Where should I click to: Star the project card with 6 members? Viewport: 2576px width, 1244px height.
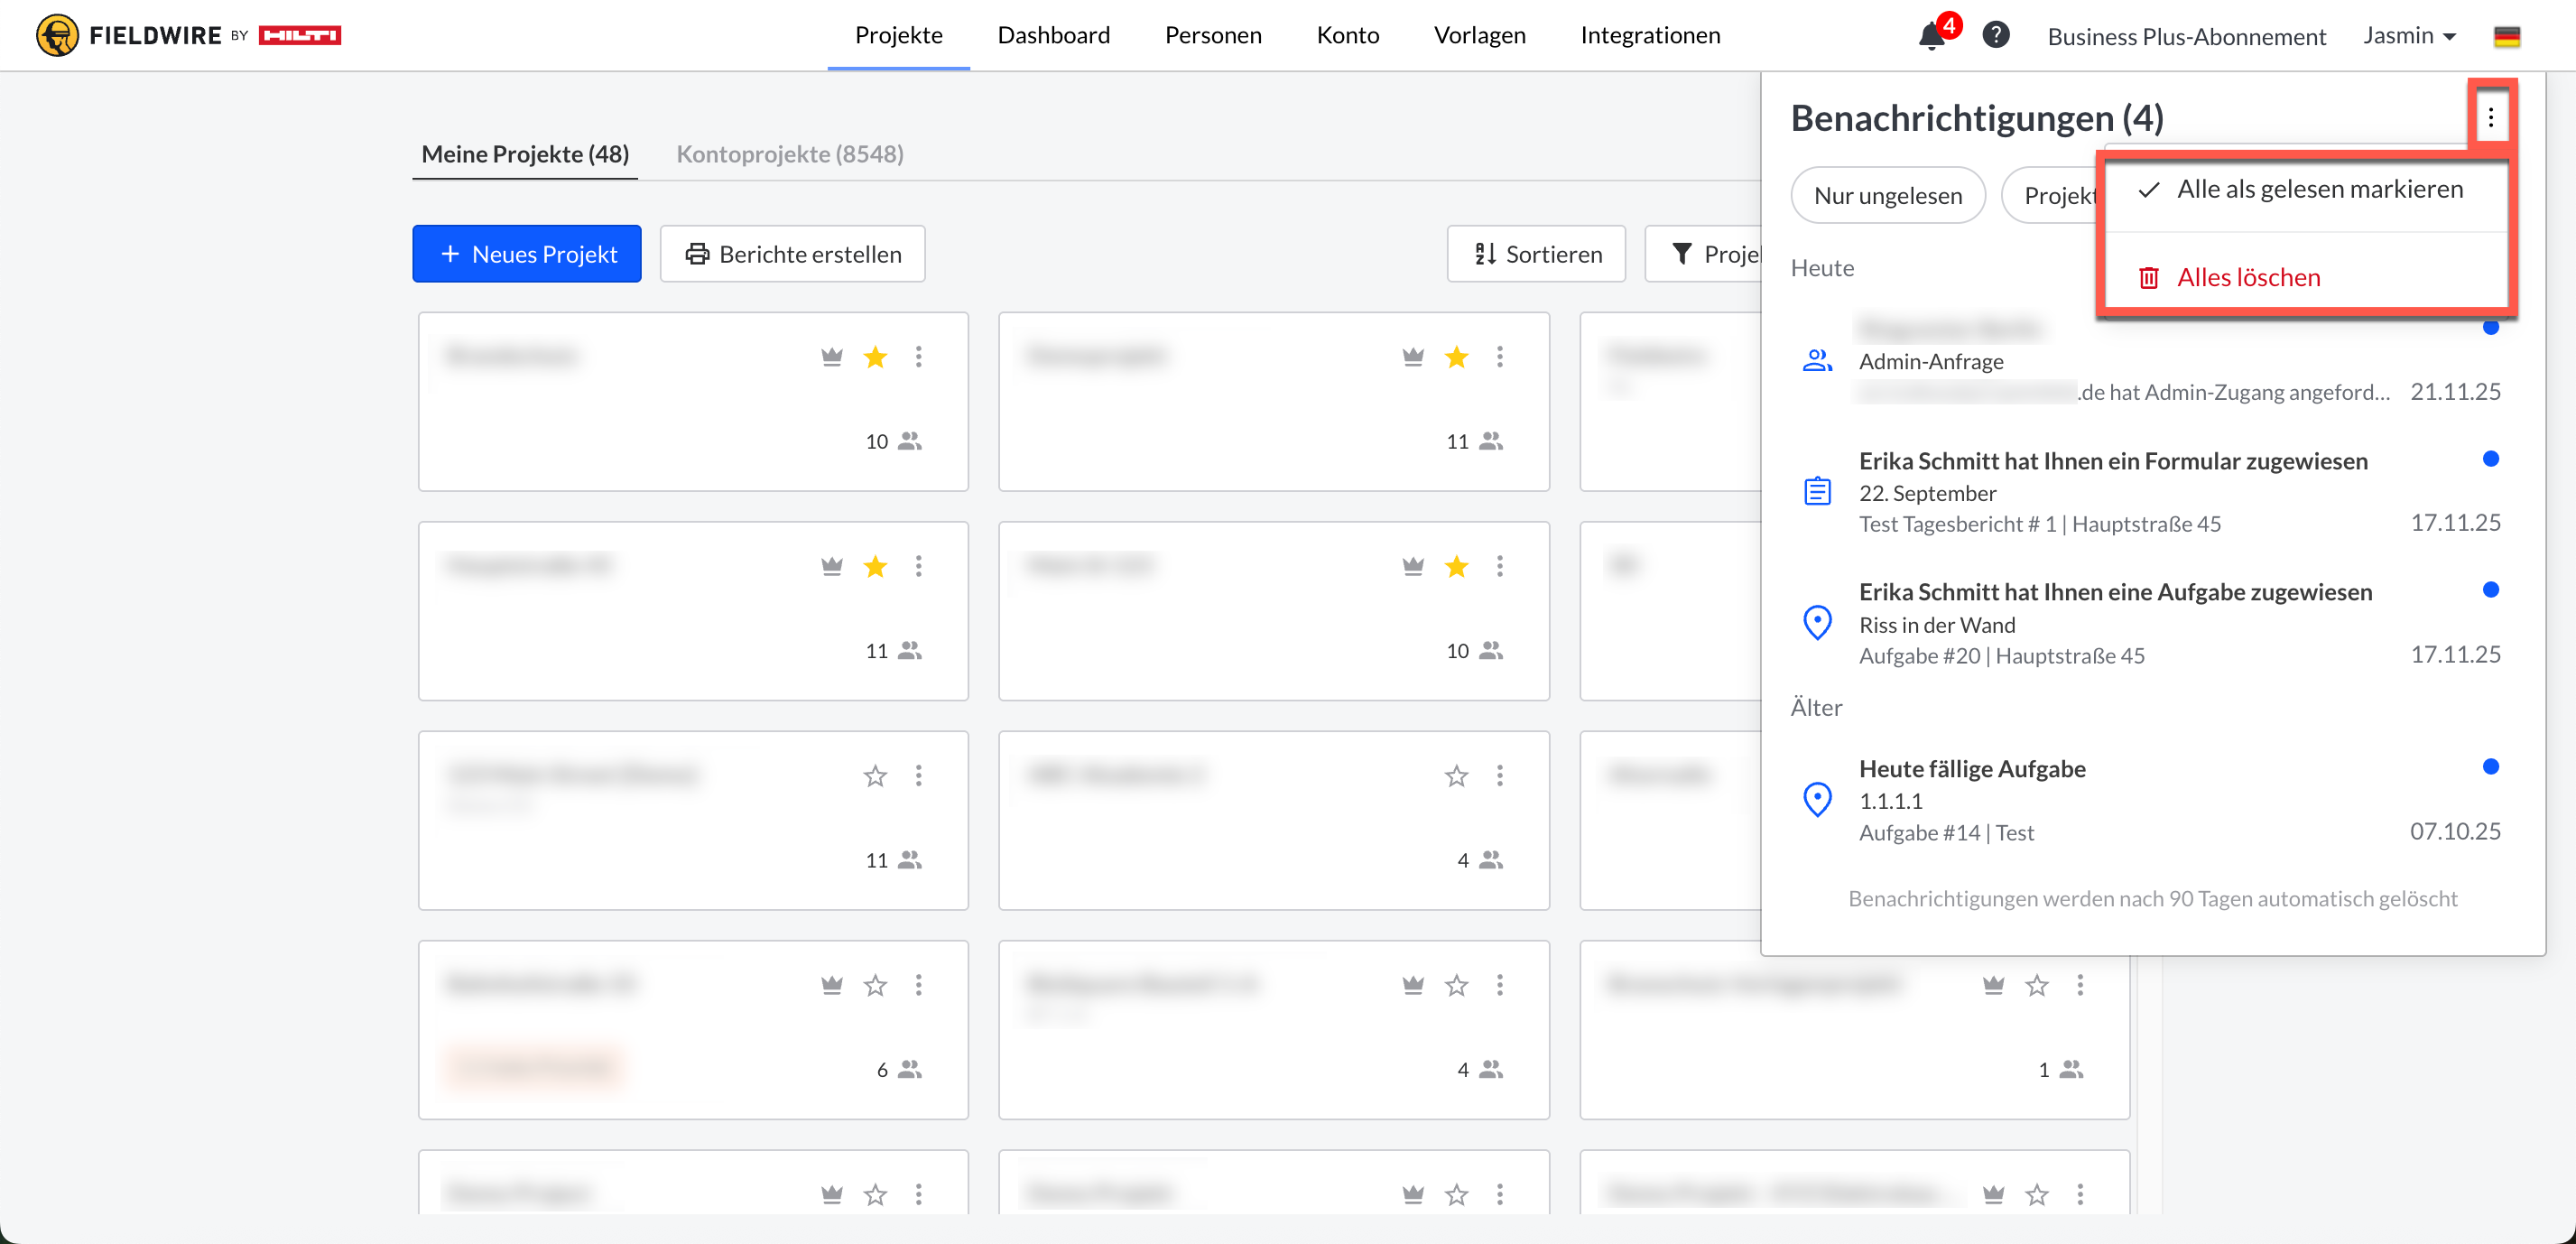(875, 986)
